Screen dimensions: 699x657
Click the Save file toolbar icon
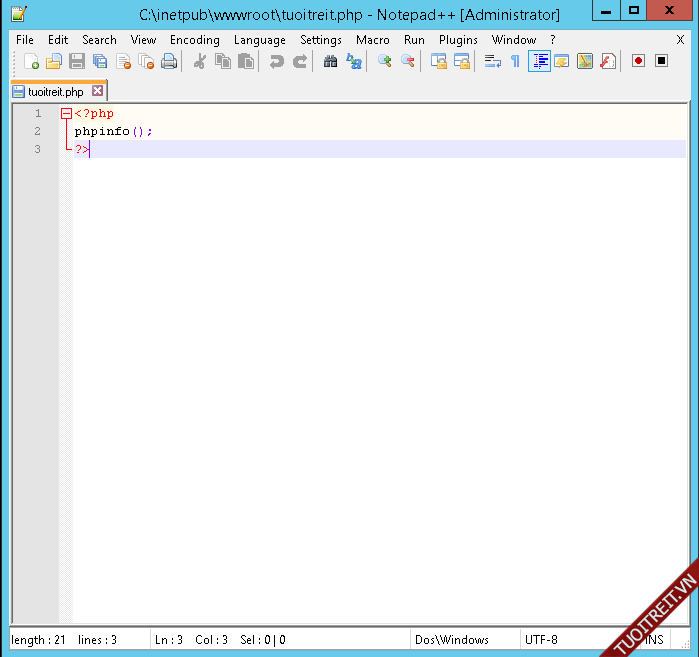(x=77, y=61)
